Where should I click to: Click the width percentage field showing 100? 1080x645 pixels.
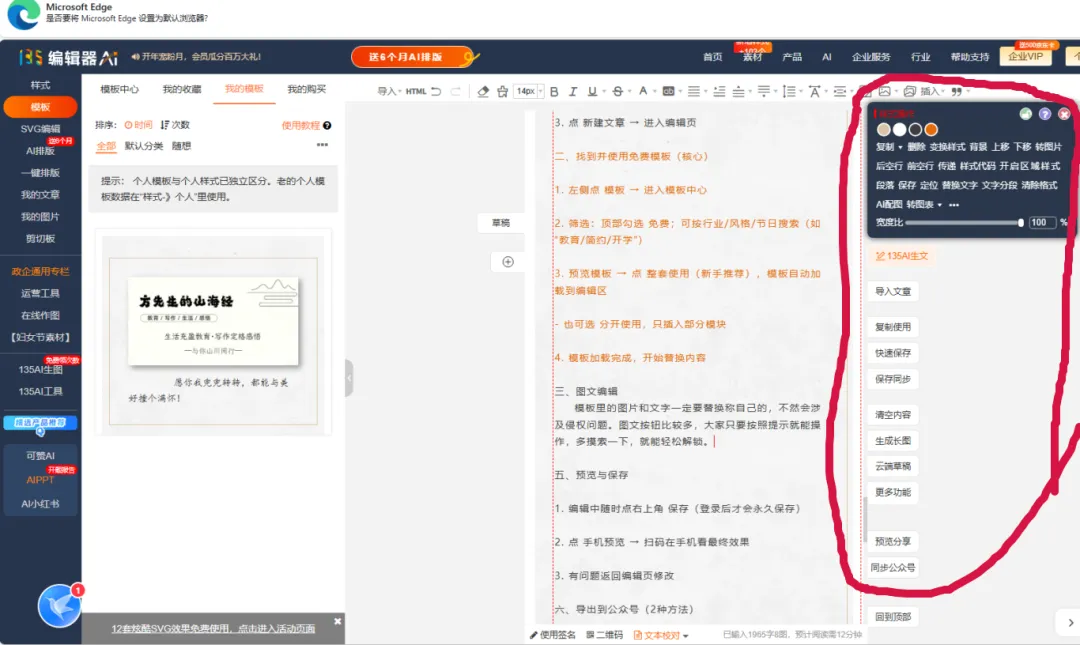point(1041,223)
